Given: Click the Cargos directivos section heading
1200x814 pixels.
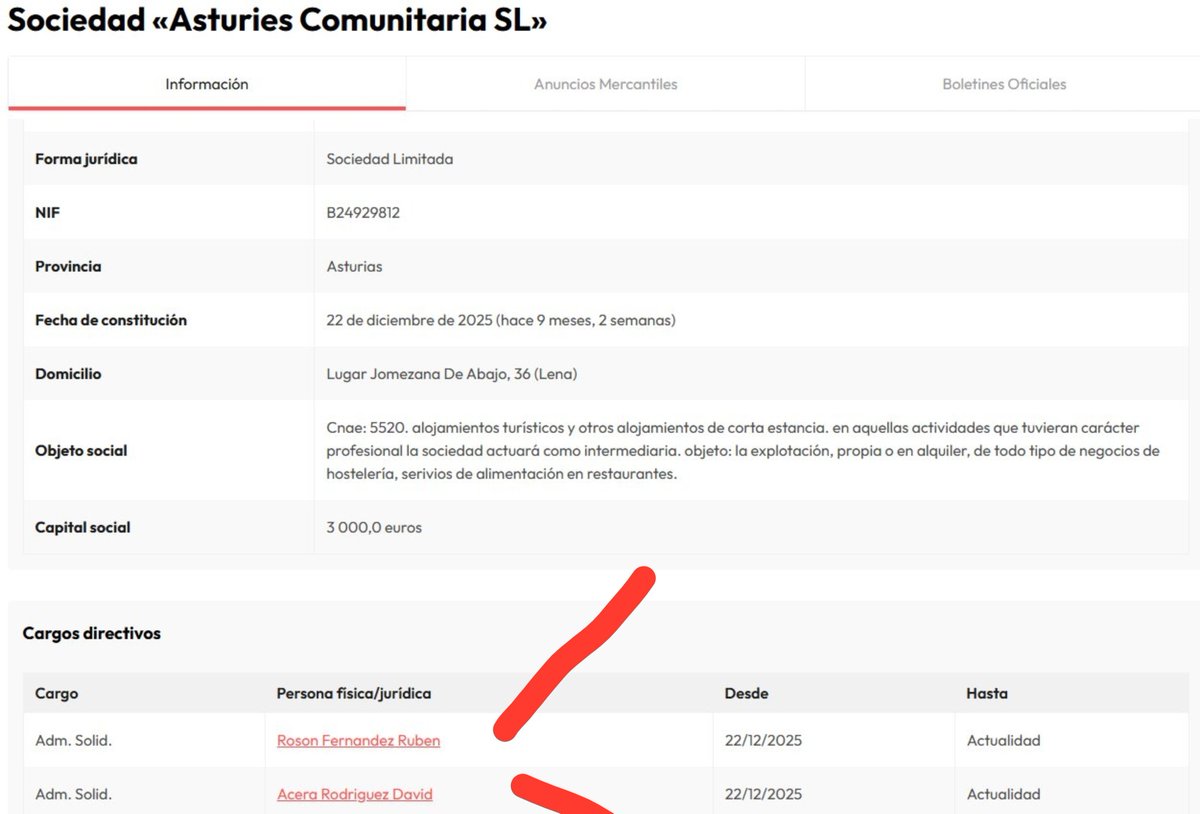Looking at the screenshot, I should pos(92,633).
